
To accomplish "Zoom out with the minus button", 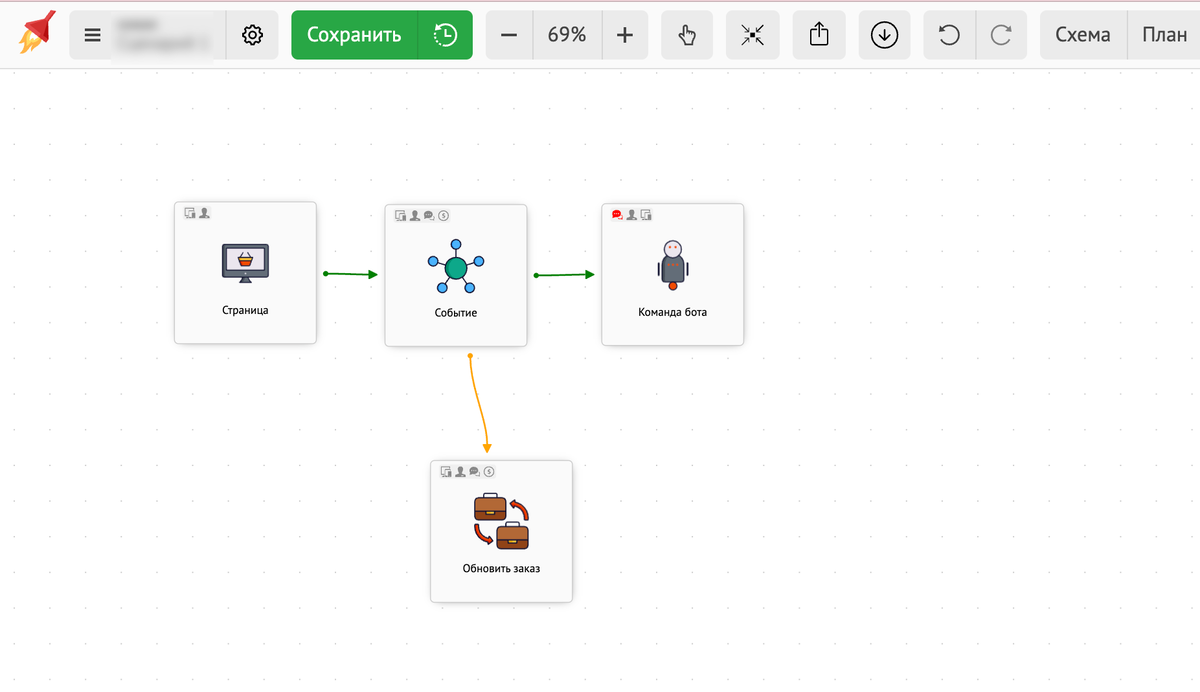I will click(509, 35).
